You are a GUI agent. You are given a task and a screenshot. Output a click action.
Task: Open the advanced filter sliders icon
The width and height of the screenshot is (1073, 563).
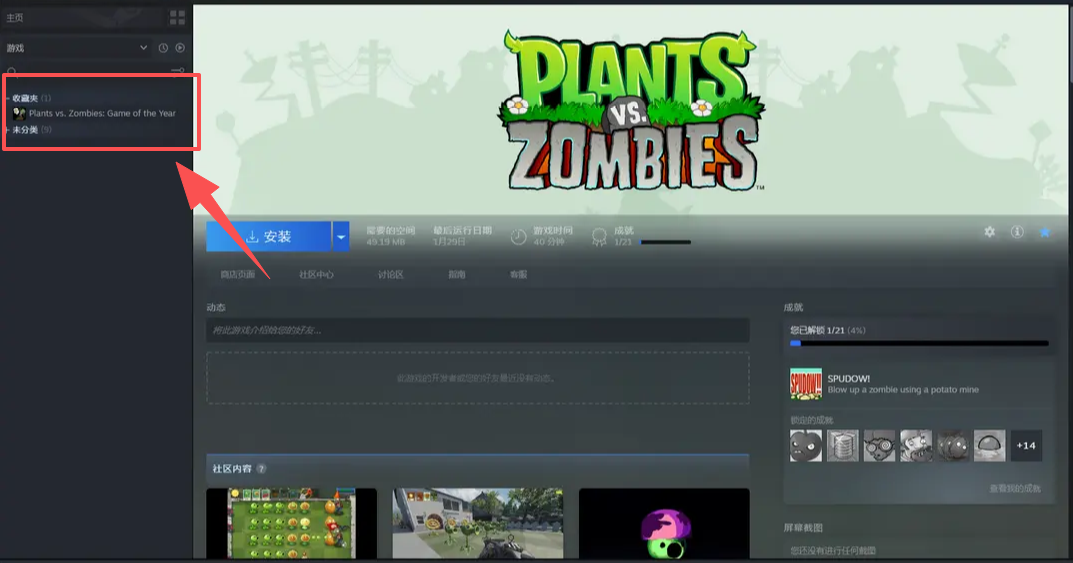pyautogui.click(x=178, y=71)
